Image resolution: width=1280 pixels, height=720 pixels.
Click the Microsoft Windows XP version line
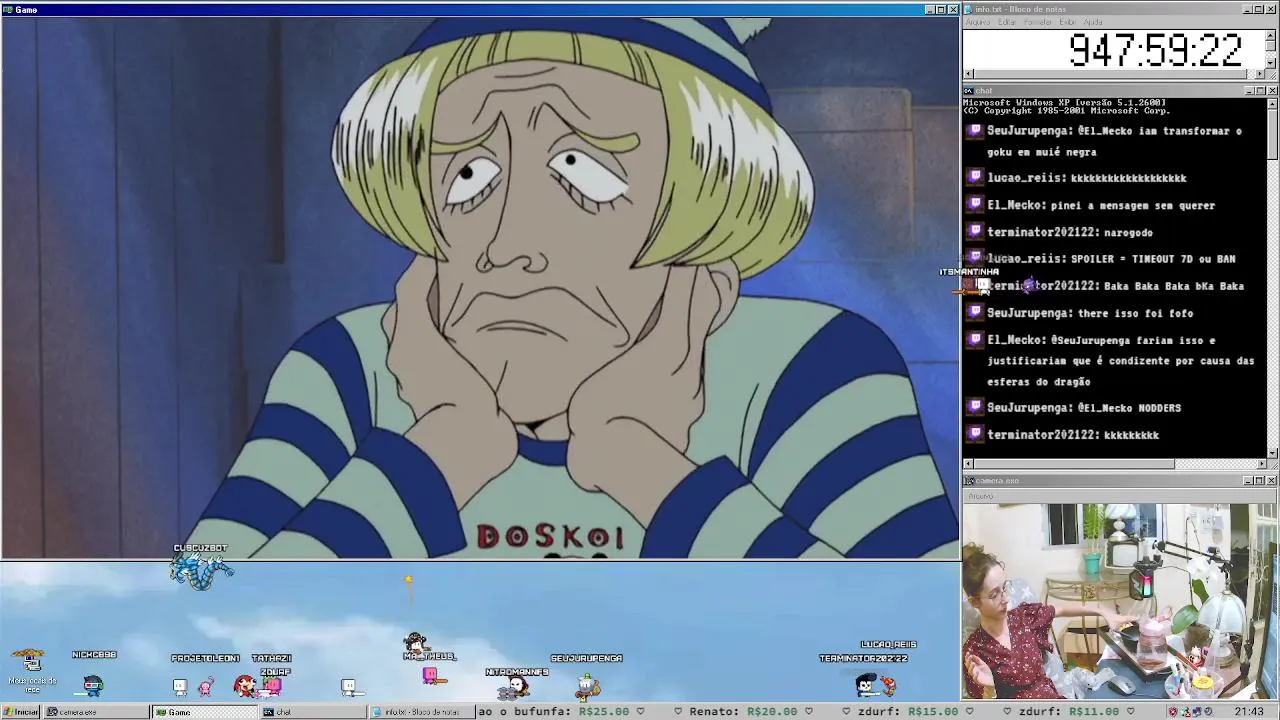point(1064,102)
